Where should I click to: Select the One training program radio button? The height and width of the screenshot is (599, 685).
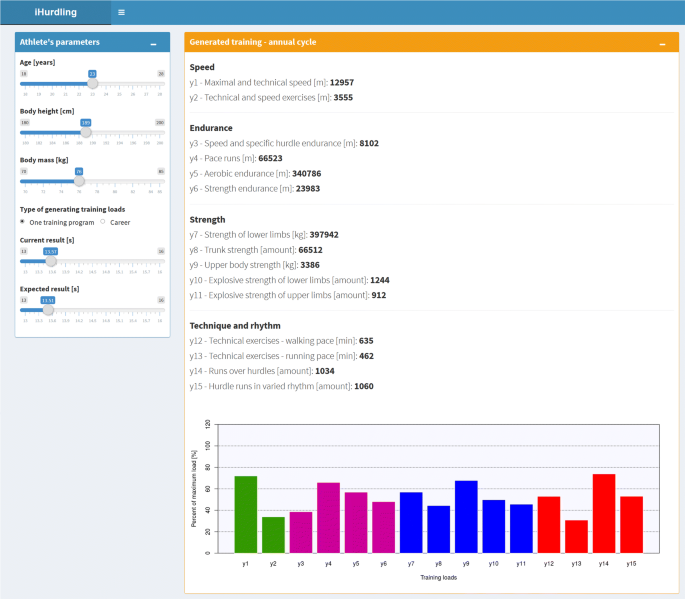(x=22, y=222)
